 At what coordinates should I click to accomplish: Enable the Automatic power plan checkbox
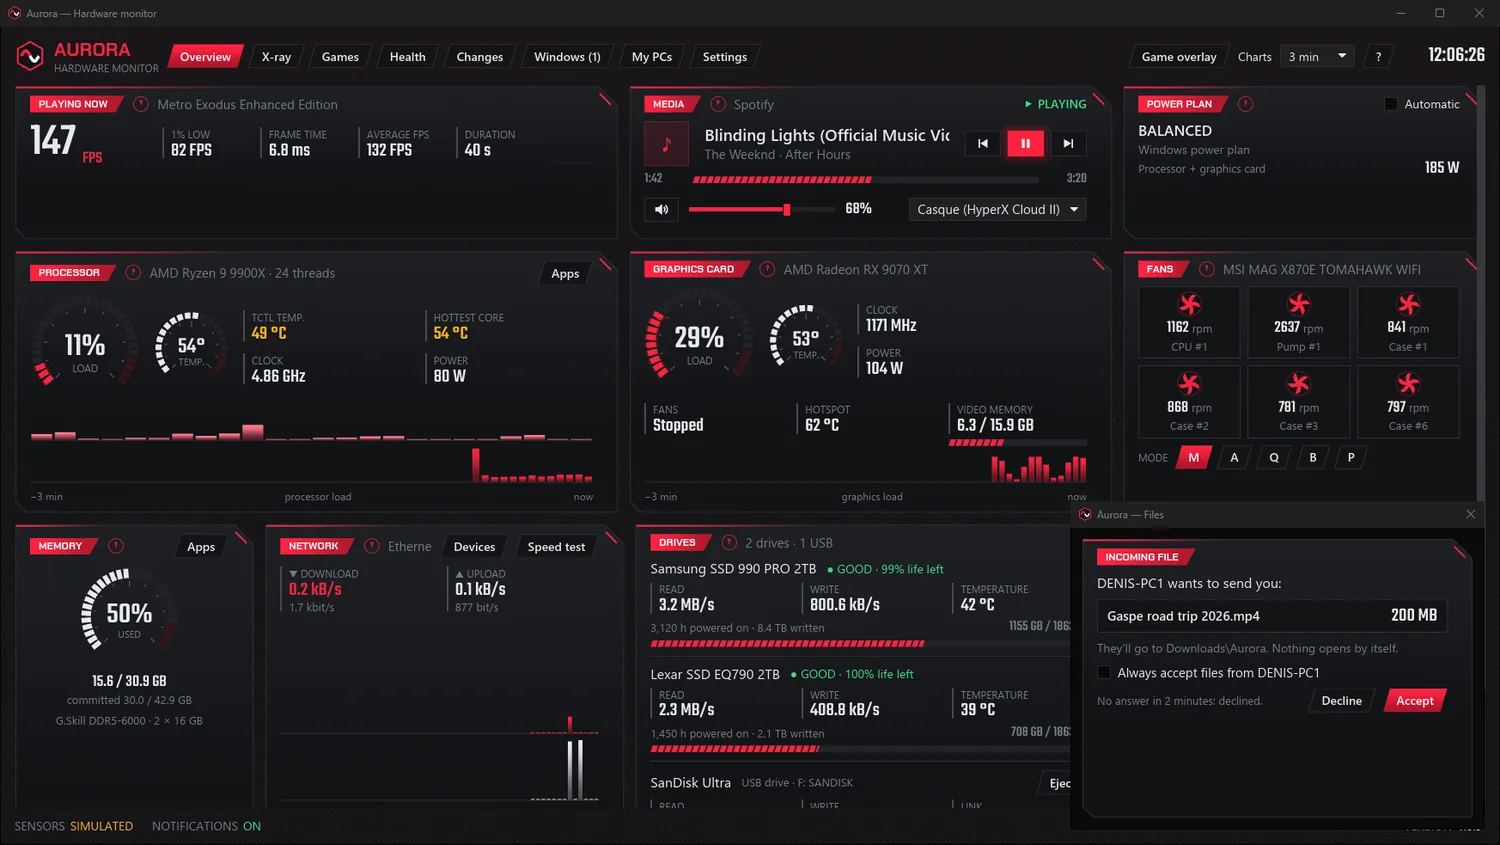tap(1390, 104)
